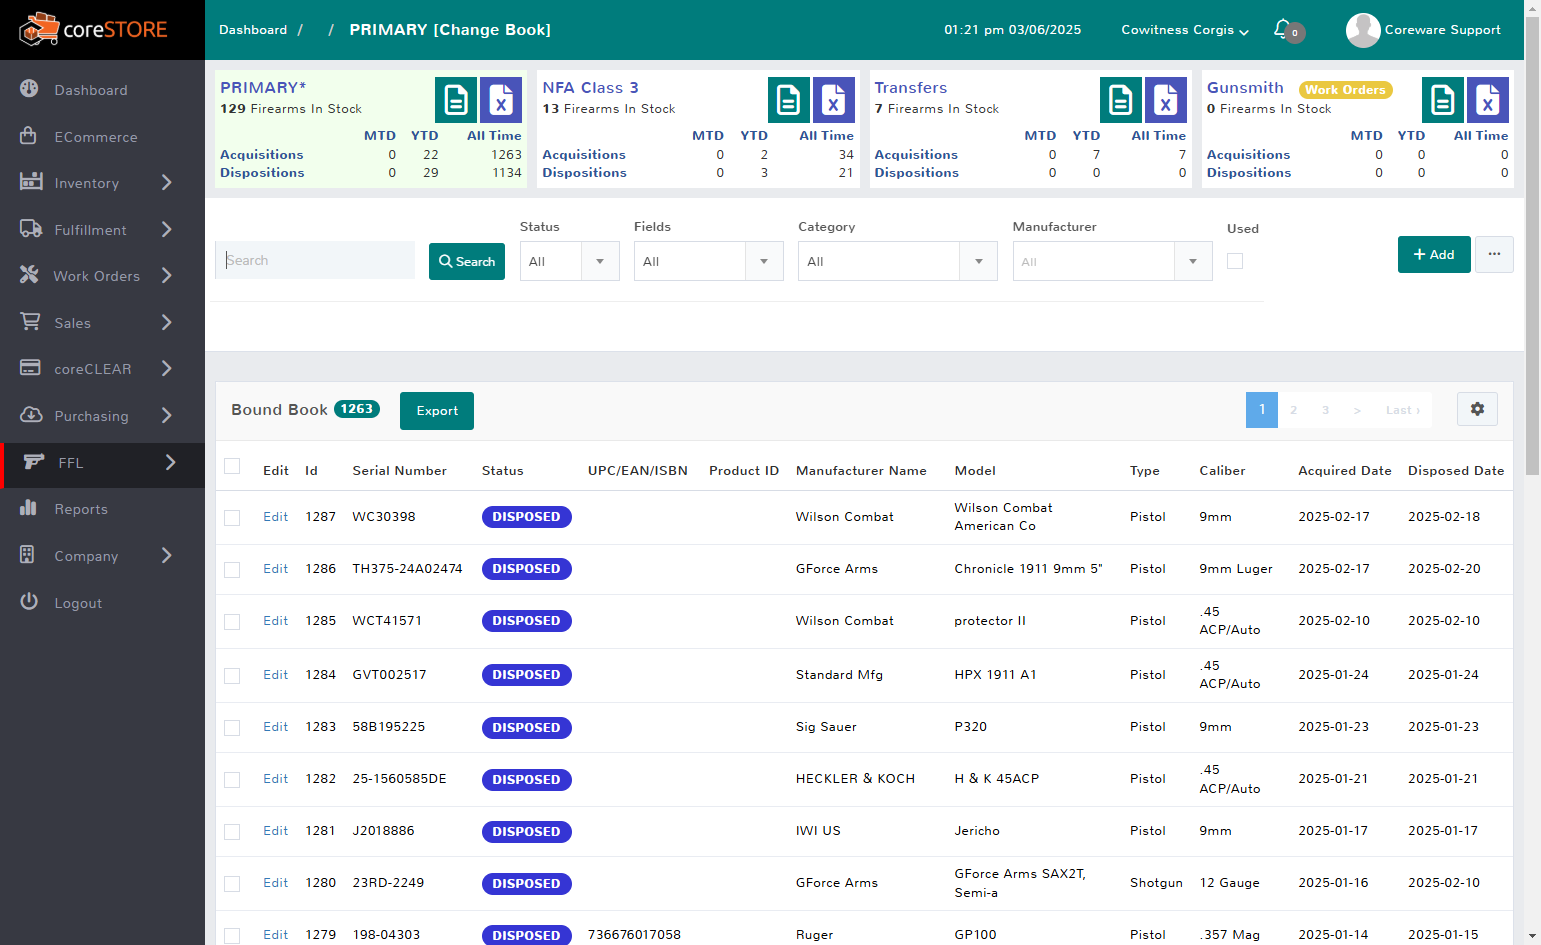Click the Search button
Viewport: 1541px width, 945px height.
[x=467, y=261]
